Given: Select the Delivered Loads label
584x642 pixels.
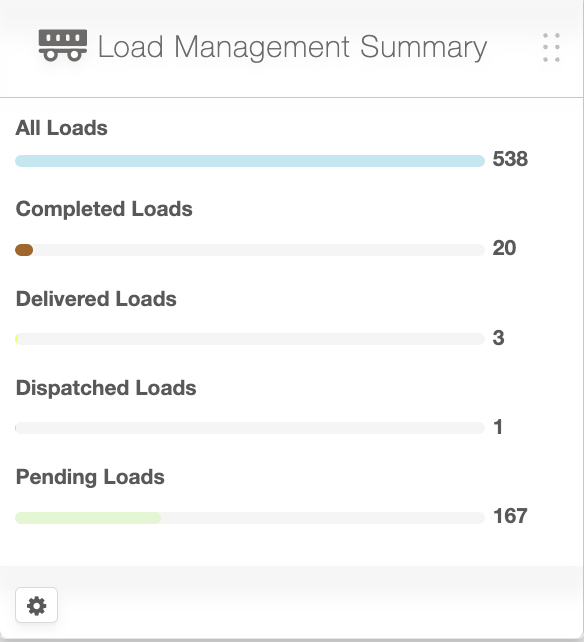Looking at the screenshot, I should [96, 298].
